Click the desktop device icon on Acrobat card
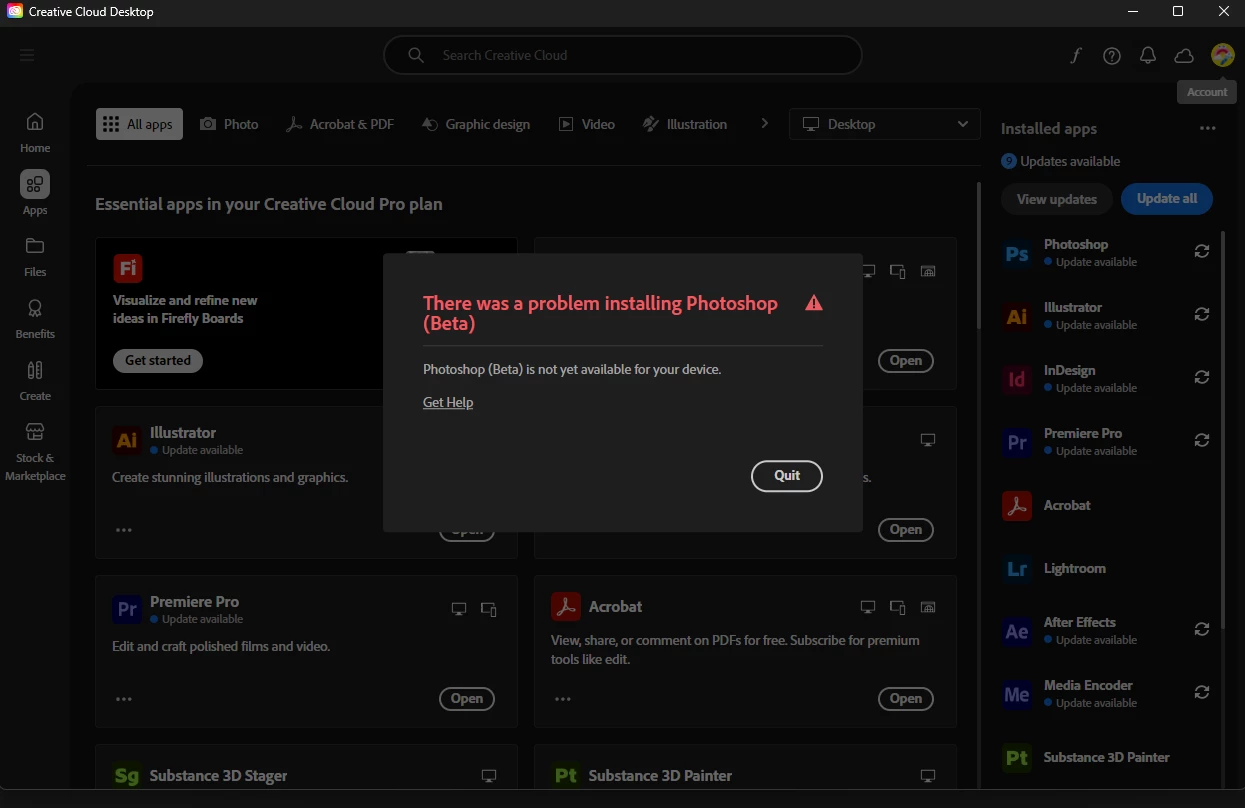 [x=868, y=608]
